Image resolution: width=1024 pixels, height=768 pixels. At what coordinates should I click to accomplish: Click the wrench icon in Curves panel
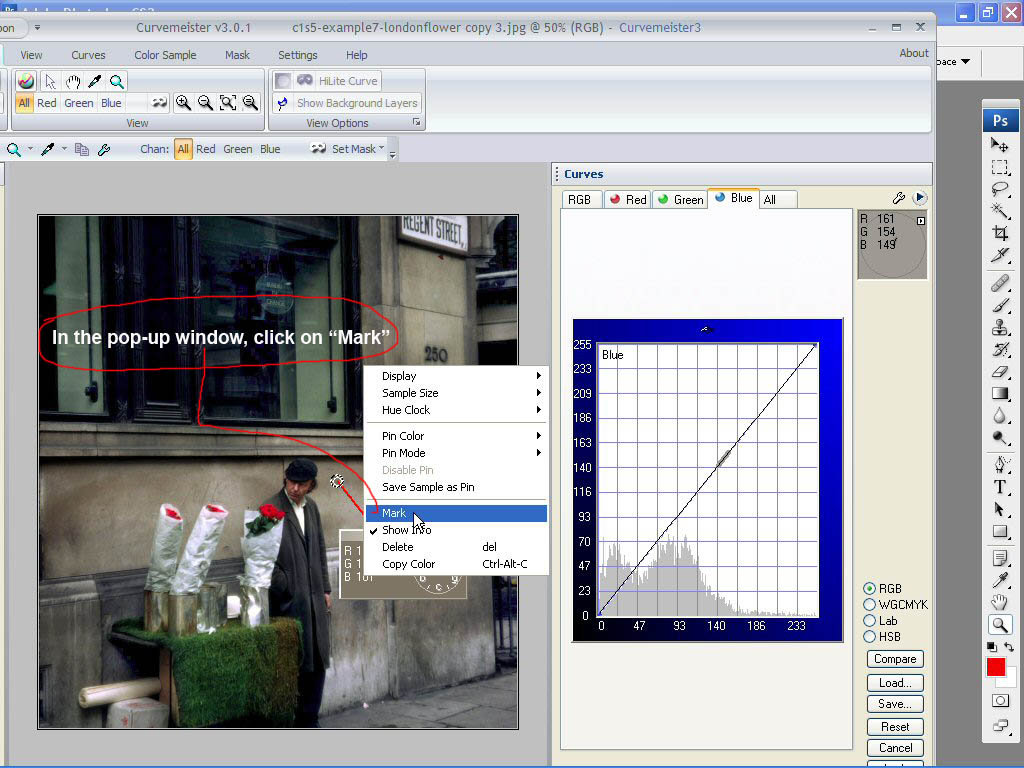click(x=899, y=199)
